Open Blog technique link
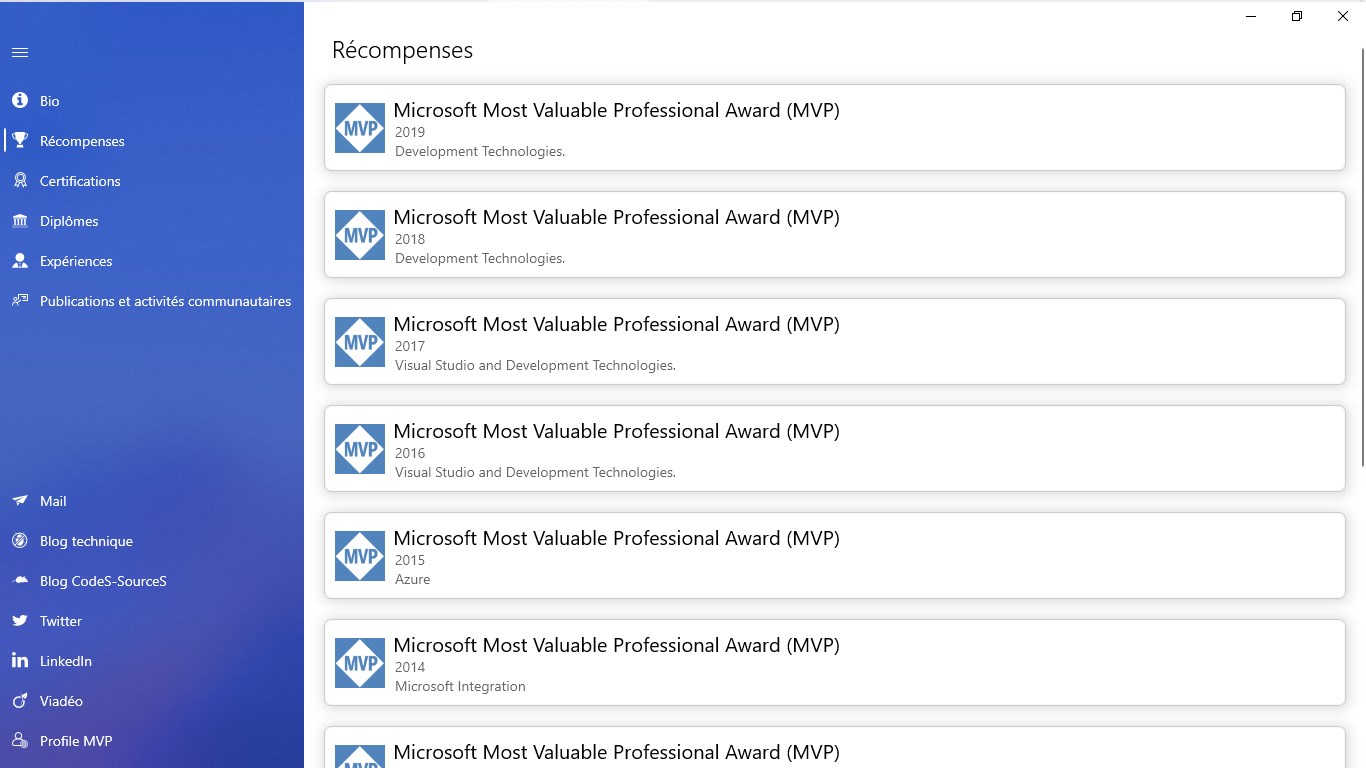The image size is (1366, 768). click(86, 541)
